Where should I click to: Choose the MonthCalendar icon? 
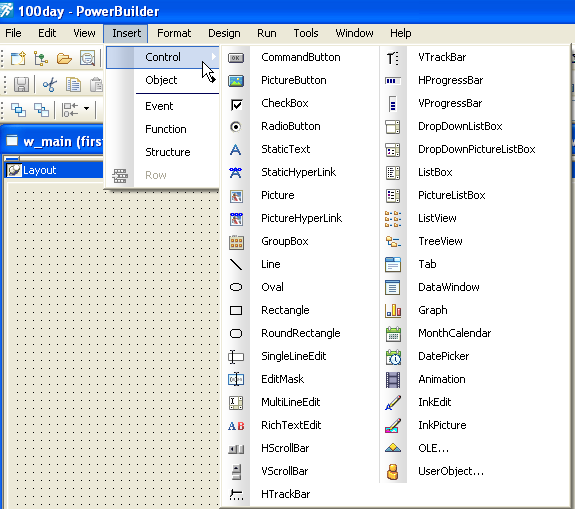[393, 334]
